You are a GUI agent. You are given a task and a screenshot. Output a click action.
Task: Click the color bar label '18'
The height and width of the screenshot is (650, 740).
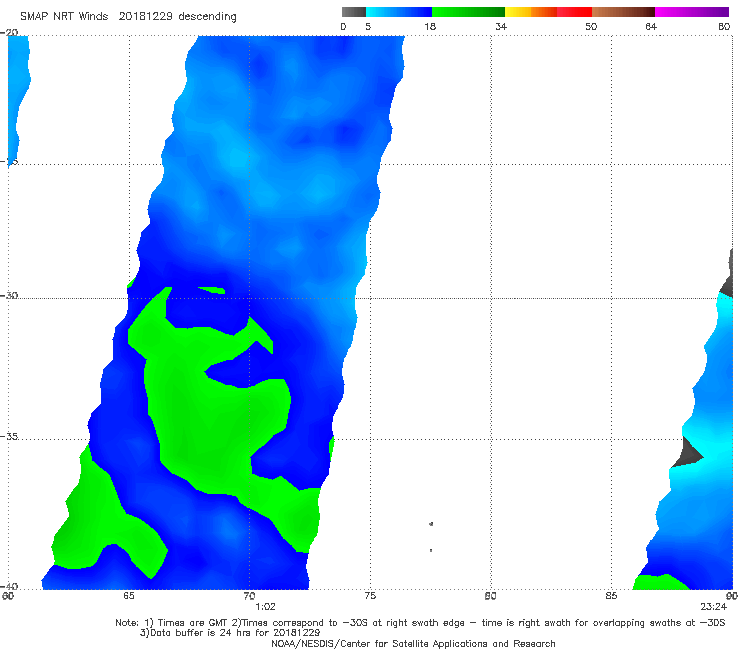pyautogui.click(x=430, y=26)
